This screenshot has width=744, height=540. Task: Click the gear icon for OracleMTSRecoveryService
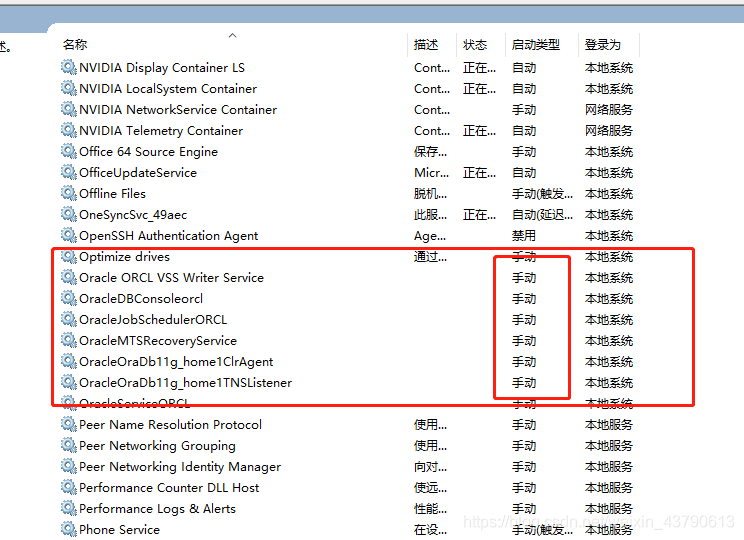point(69,340)
